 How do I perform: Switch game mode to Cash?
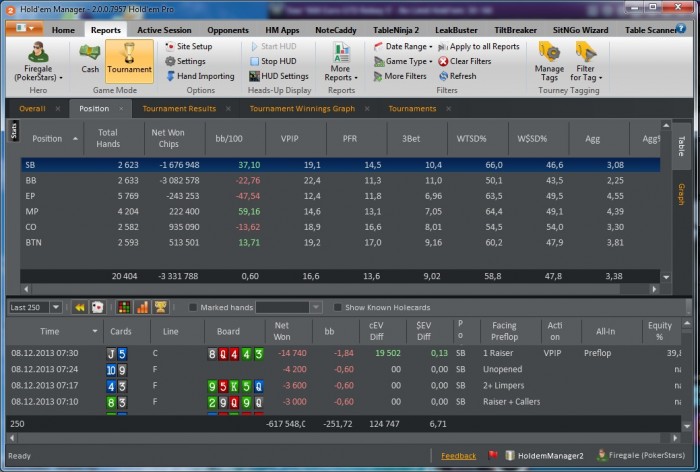[x=90, y=59]
